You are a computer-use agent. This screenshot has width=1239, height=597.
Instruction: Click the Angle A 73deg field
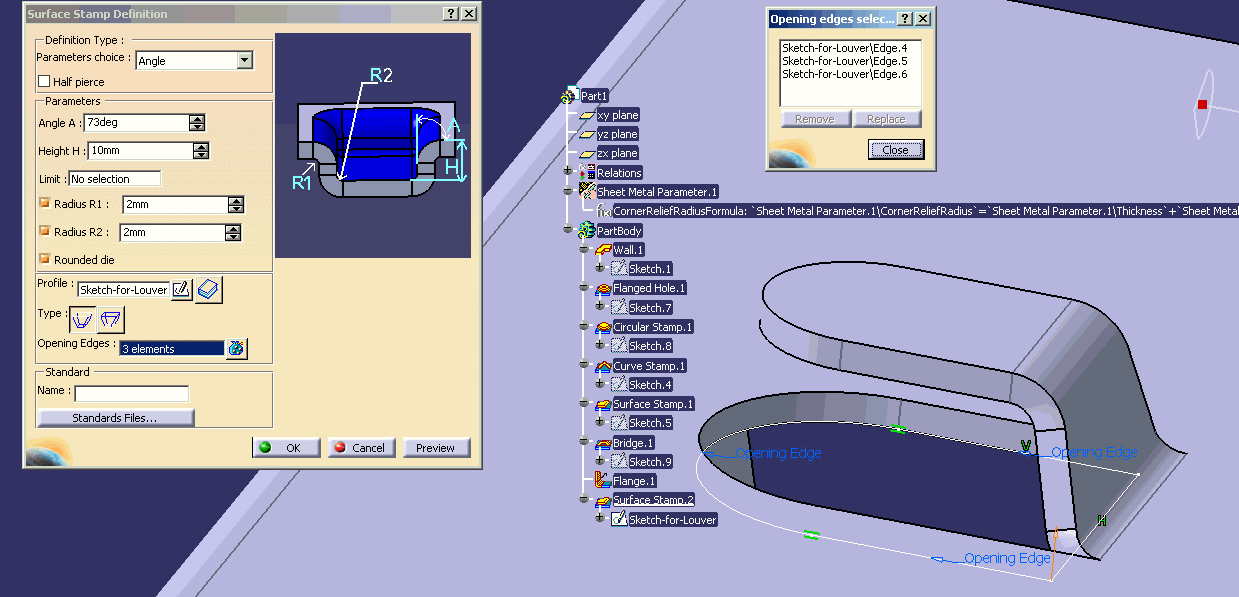coord(137,123)
